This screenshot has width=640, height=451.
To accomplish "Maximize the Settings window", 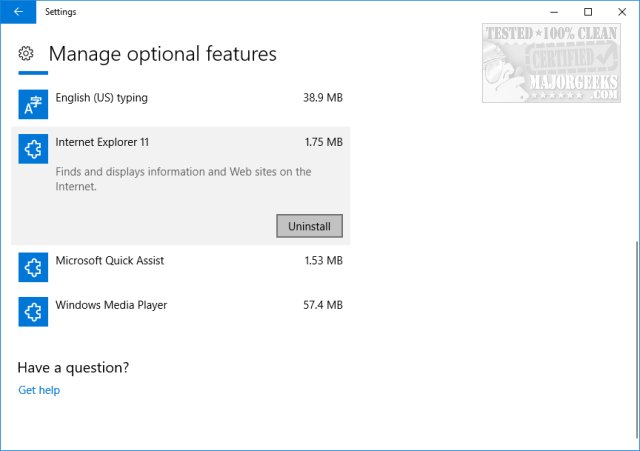I will coord(588,12).
